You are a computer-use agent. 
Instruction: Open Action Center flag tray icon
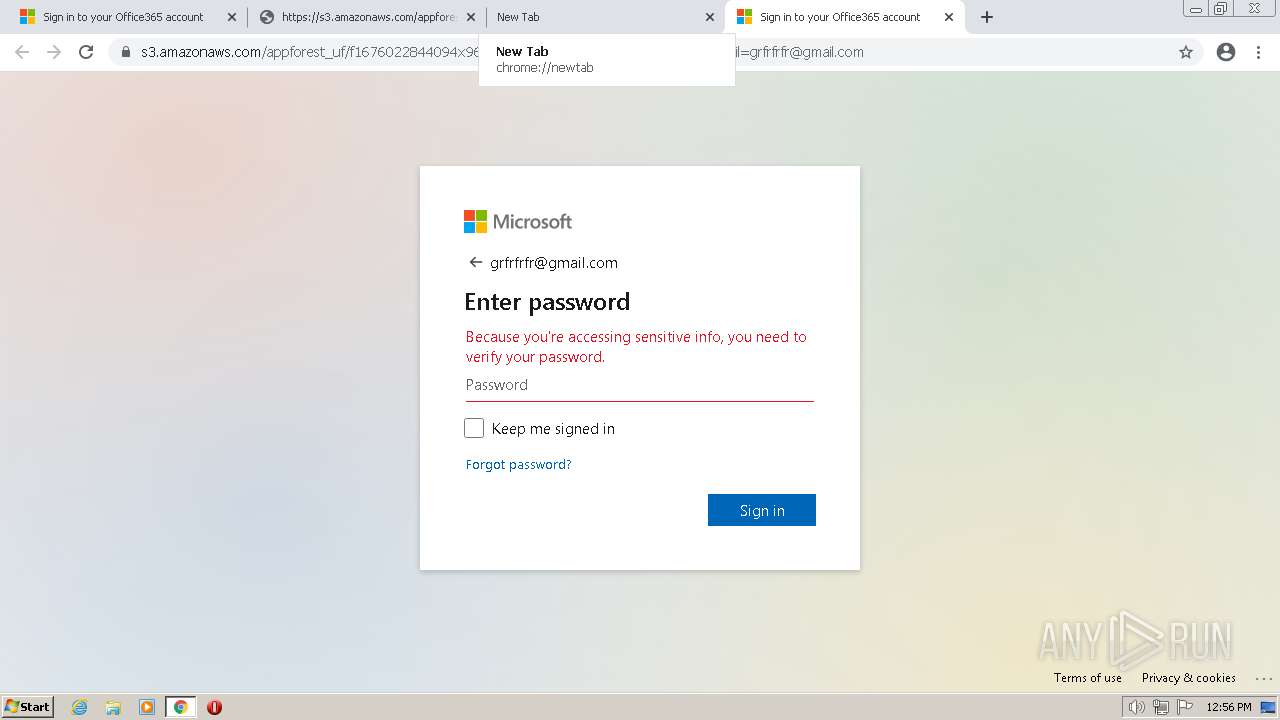pyautogui.click(x=1185, y=707)
